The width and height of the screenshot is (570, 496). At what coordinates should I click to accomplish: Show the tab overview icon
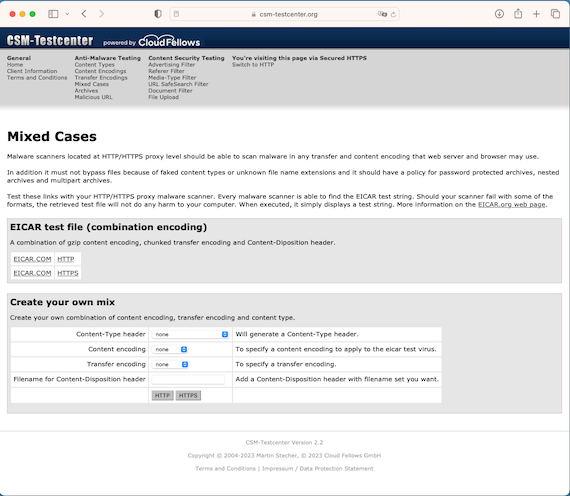tap(555, 14)
